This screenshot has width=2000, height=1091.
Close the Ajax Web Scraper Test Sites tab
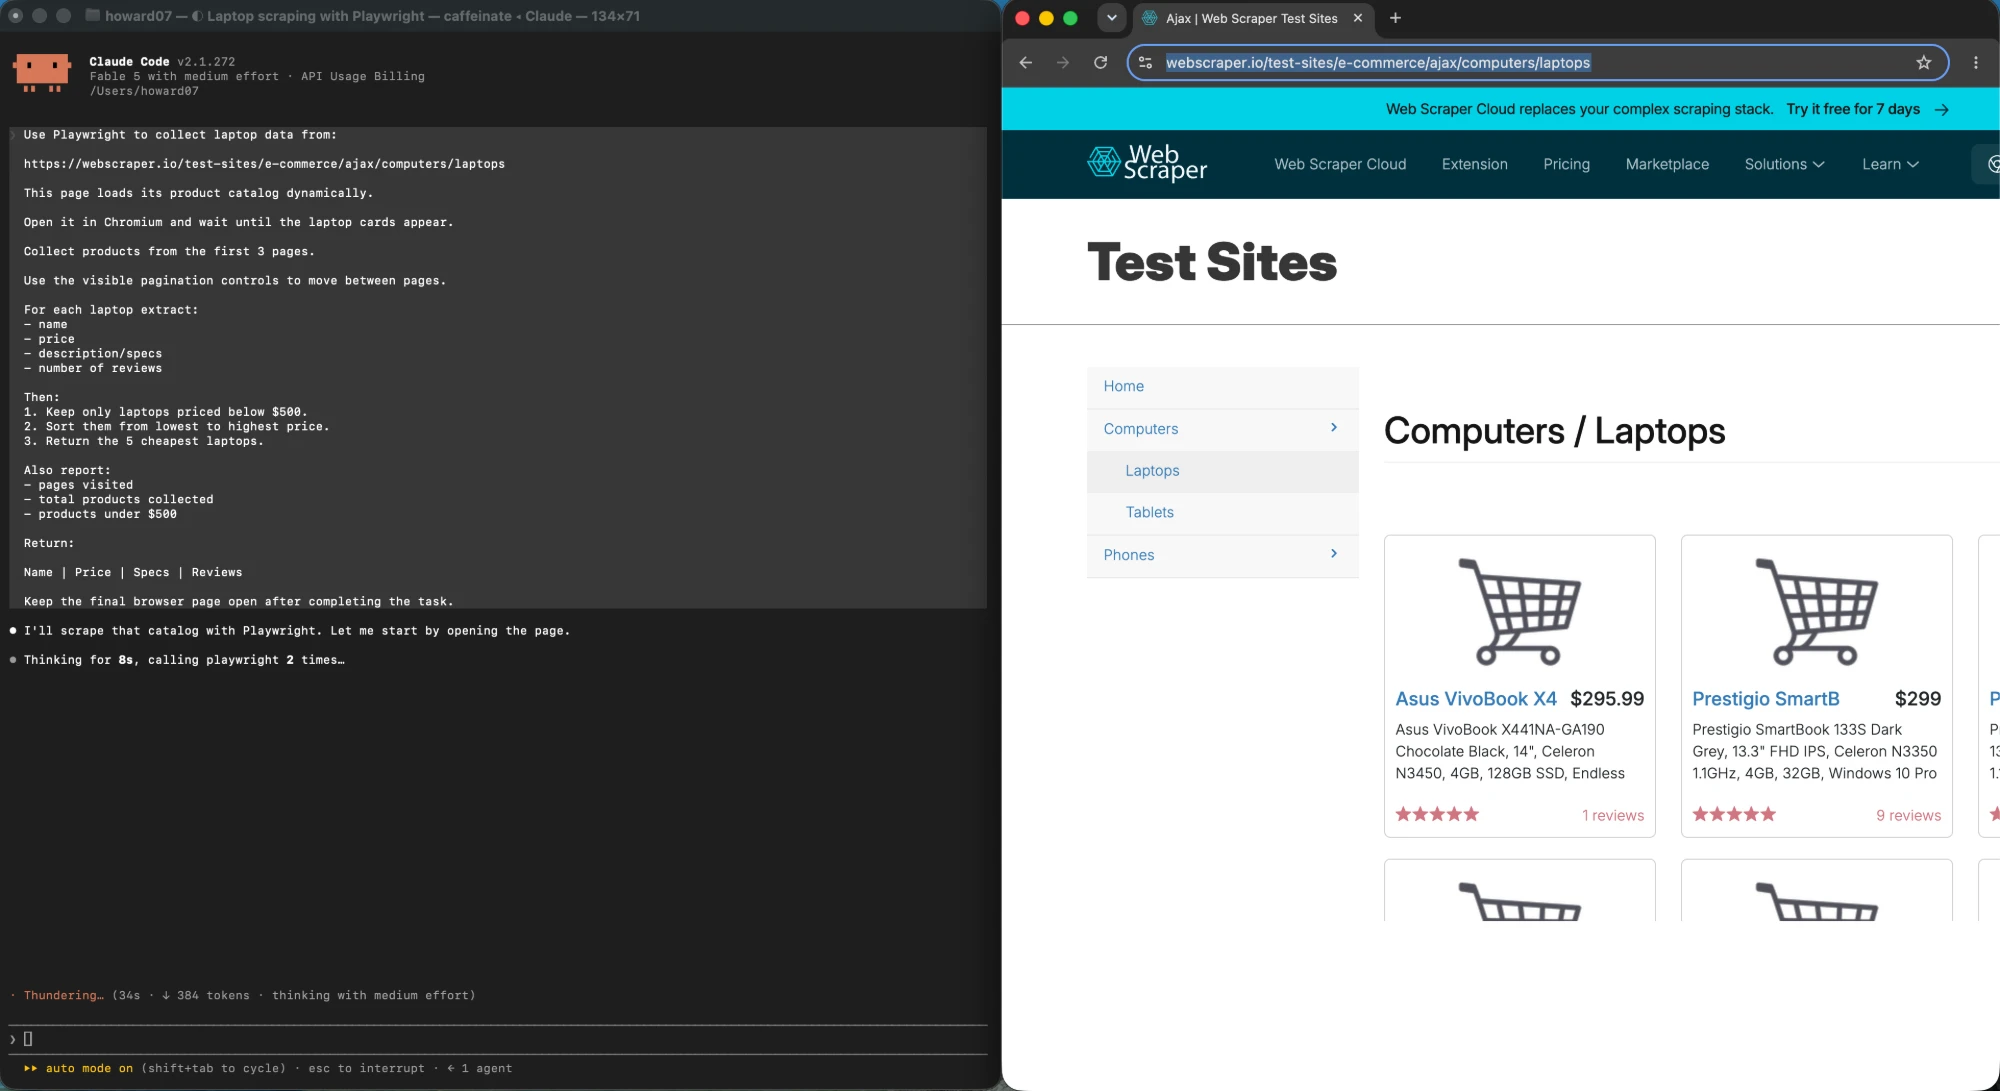pyautogui.click(x=1358, y=18)
